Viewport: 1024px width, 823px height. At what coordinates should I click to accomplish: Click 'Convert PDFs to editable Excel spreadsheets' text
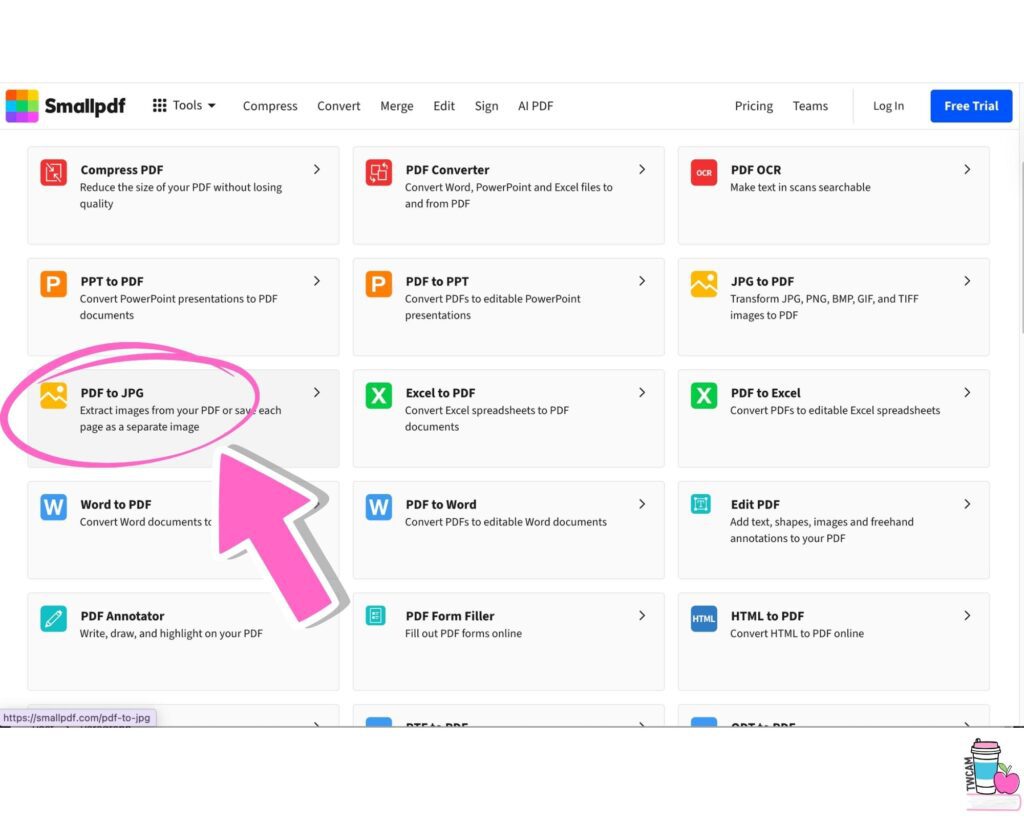tap(835, 411)
